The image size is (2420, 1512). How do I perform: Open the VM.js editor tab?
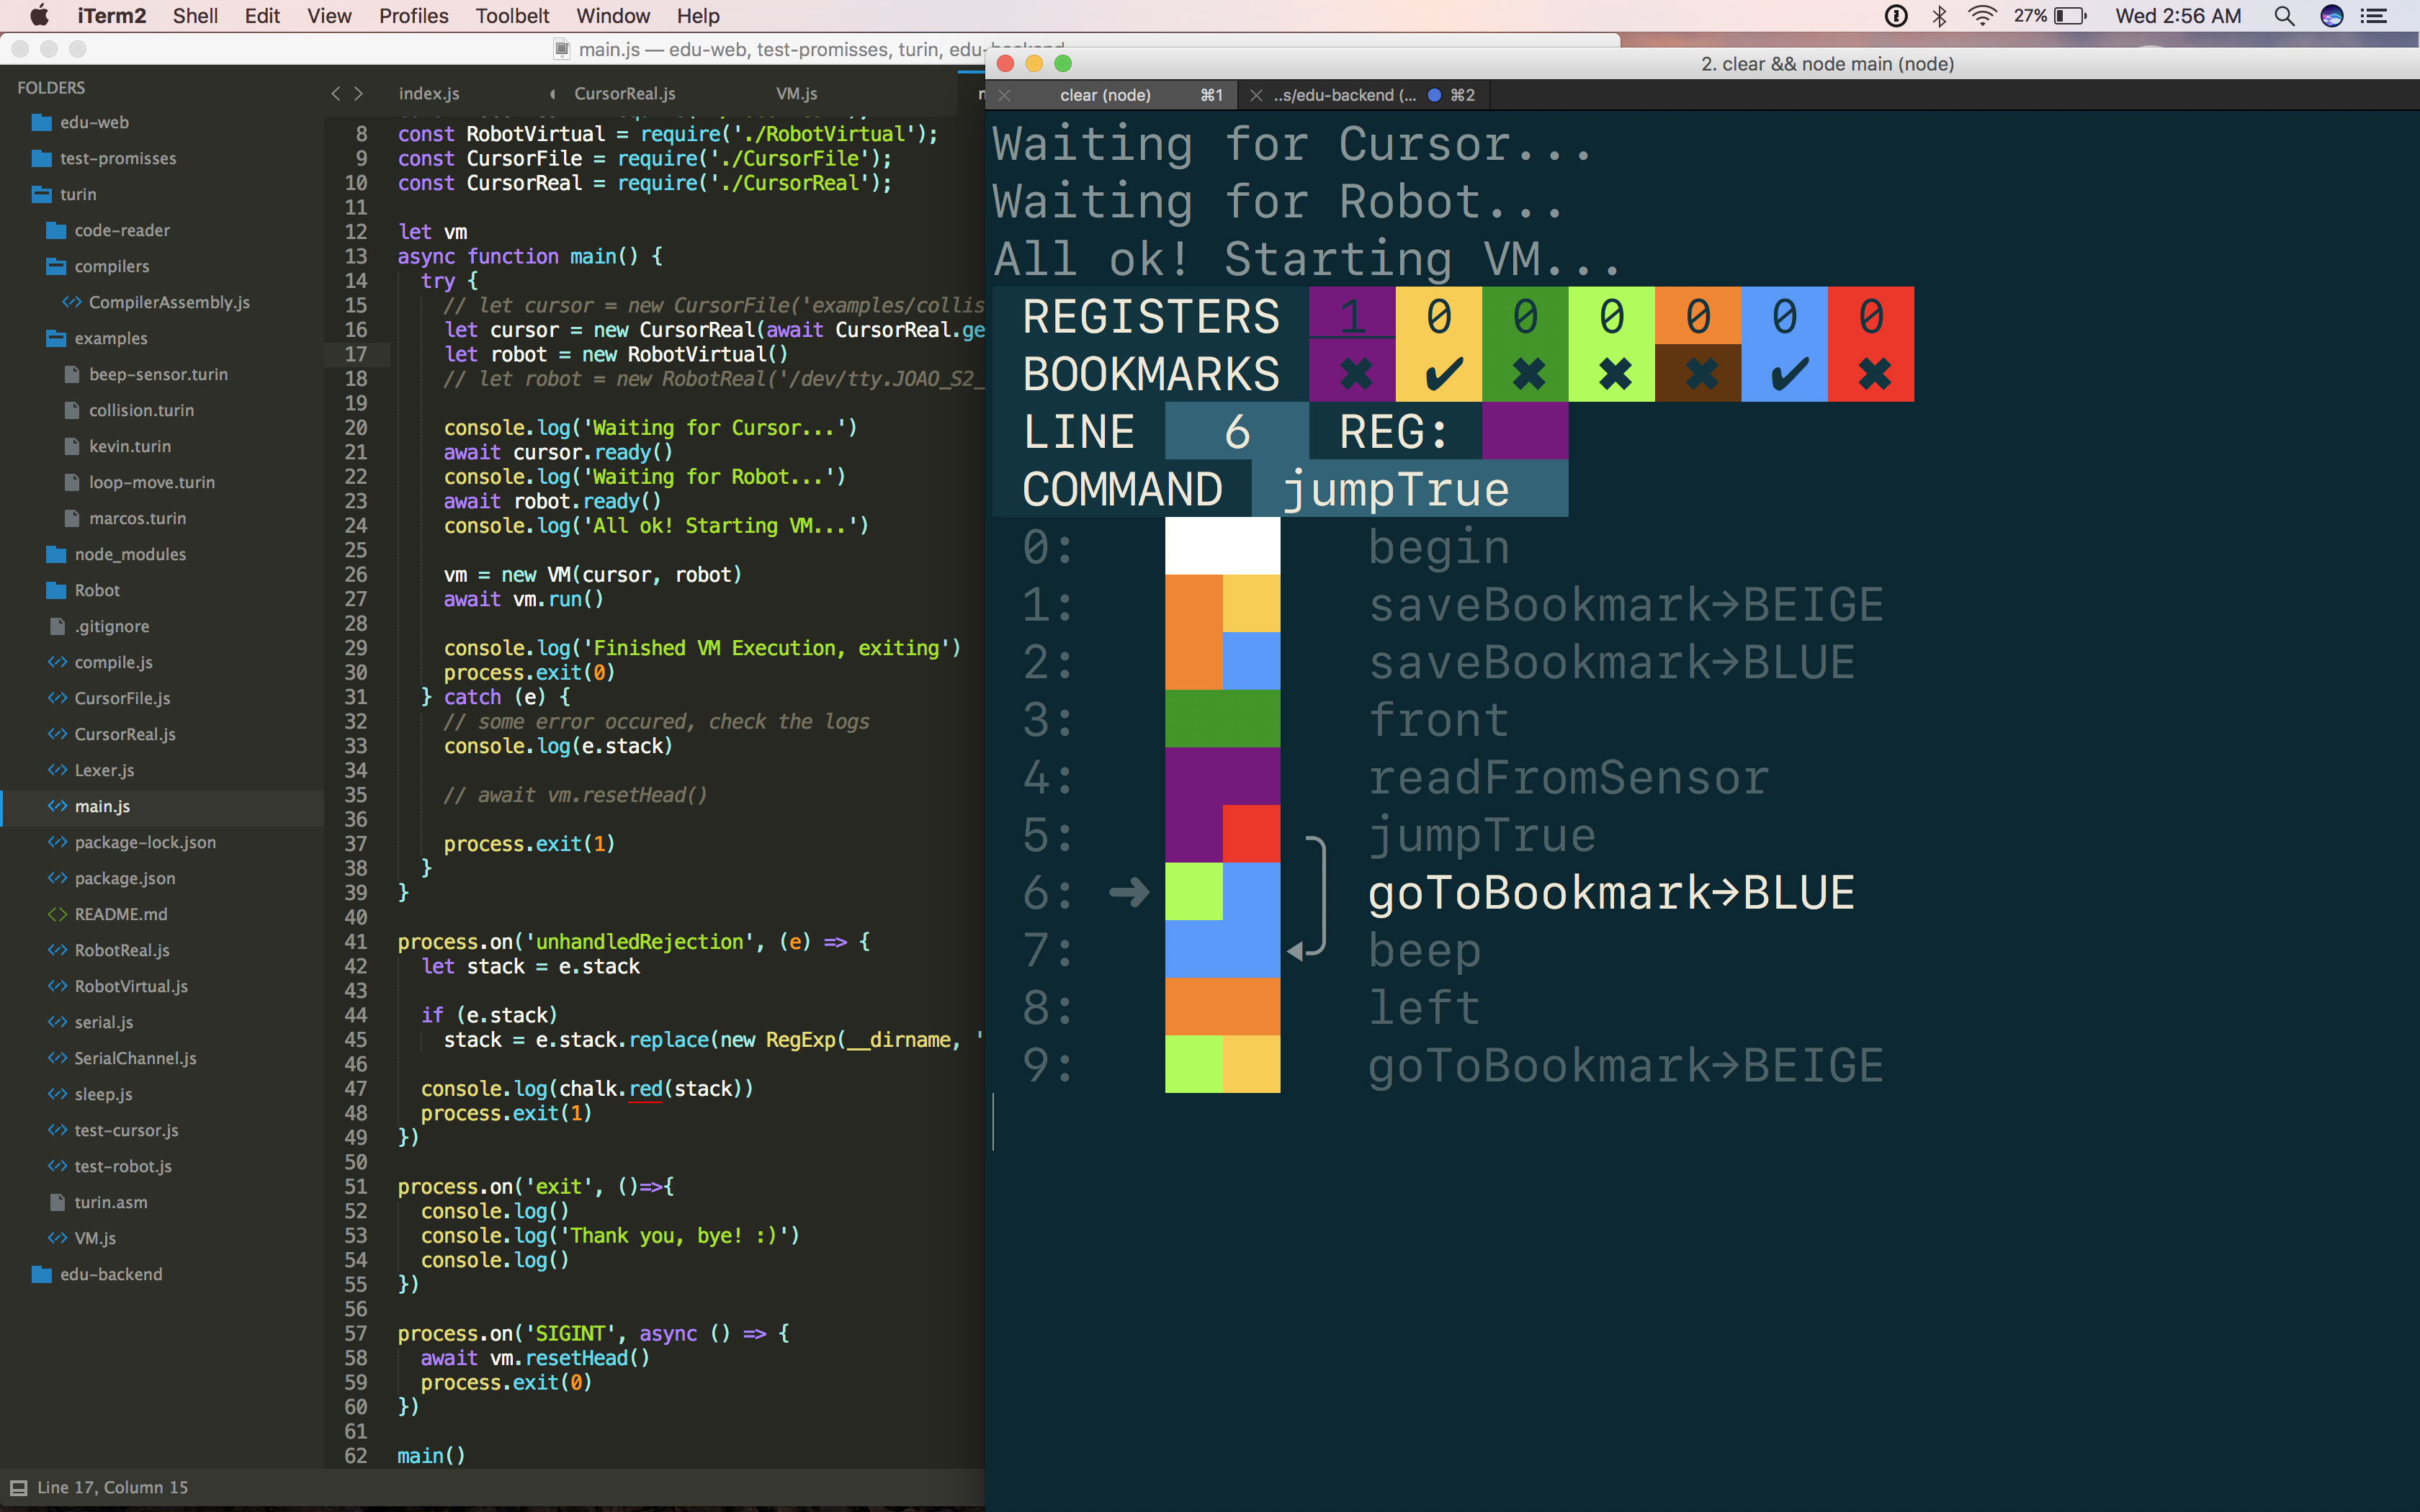797,93
